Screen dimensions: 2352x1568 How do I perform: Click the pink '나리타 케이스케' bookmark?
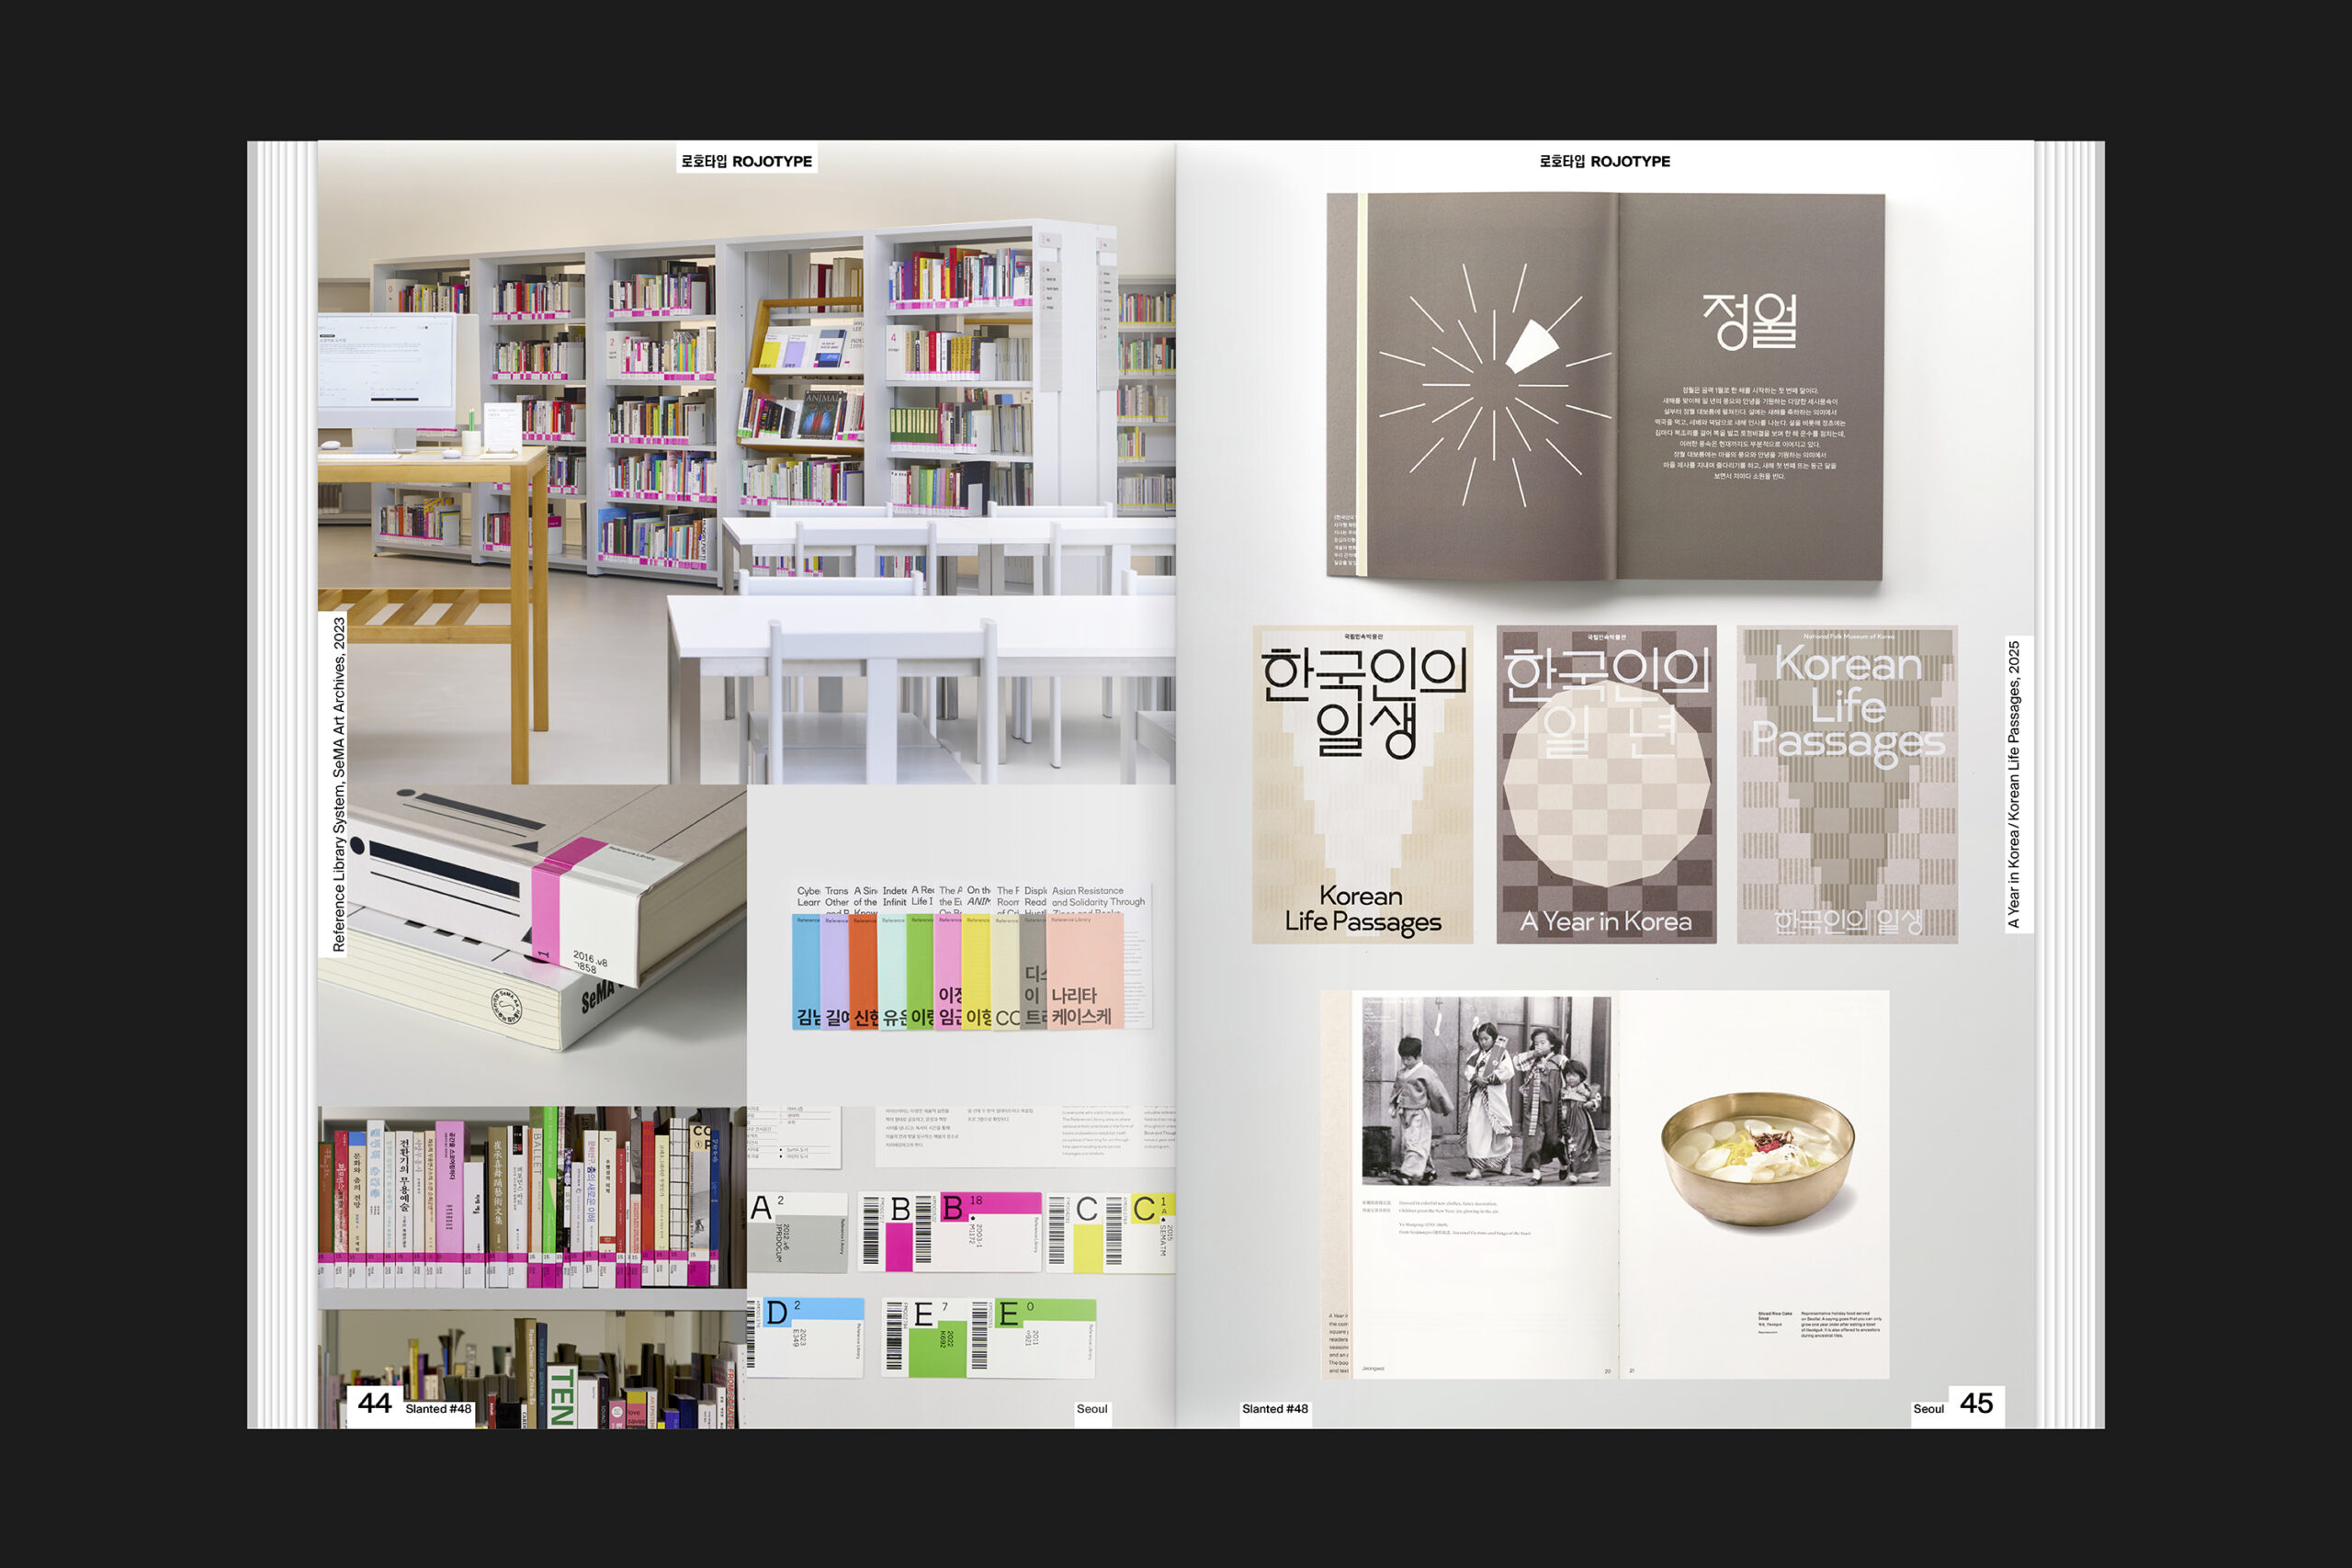(x=1085, y=971)
